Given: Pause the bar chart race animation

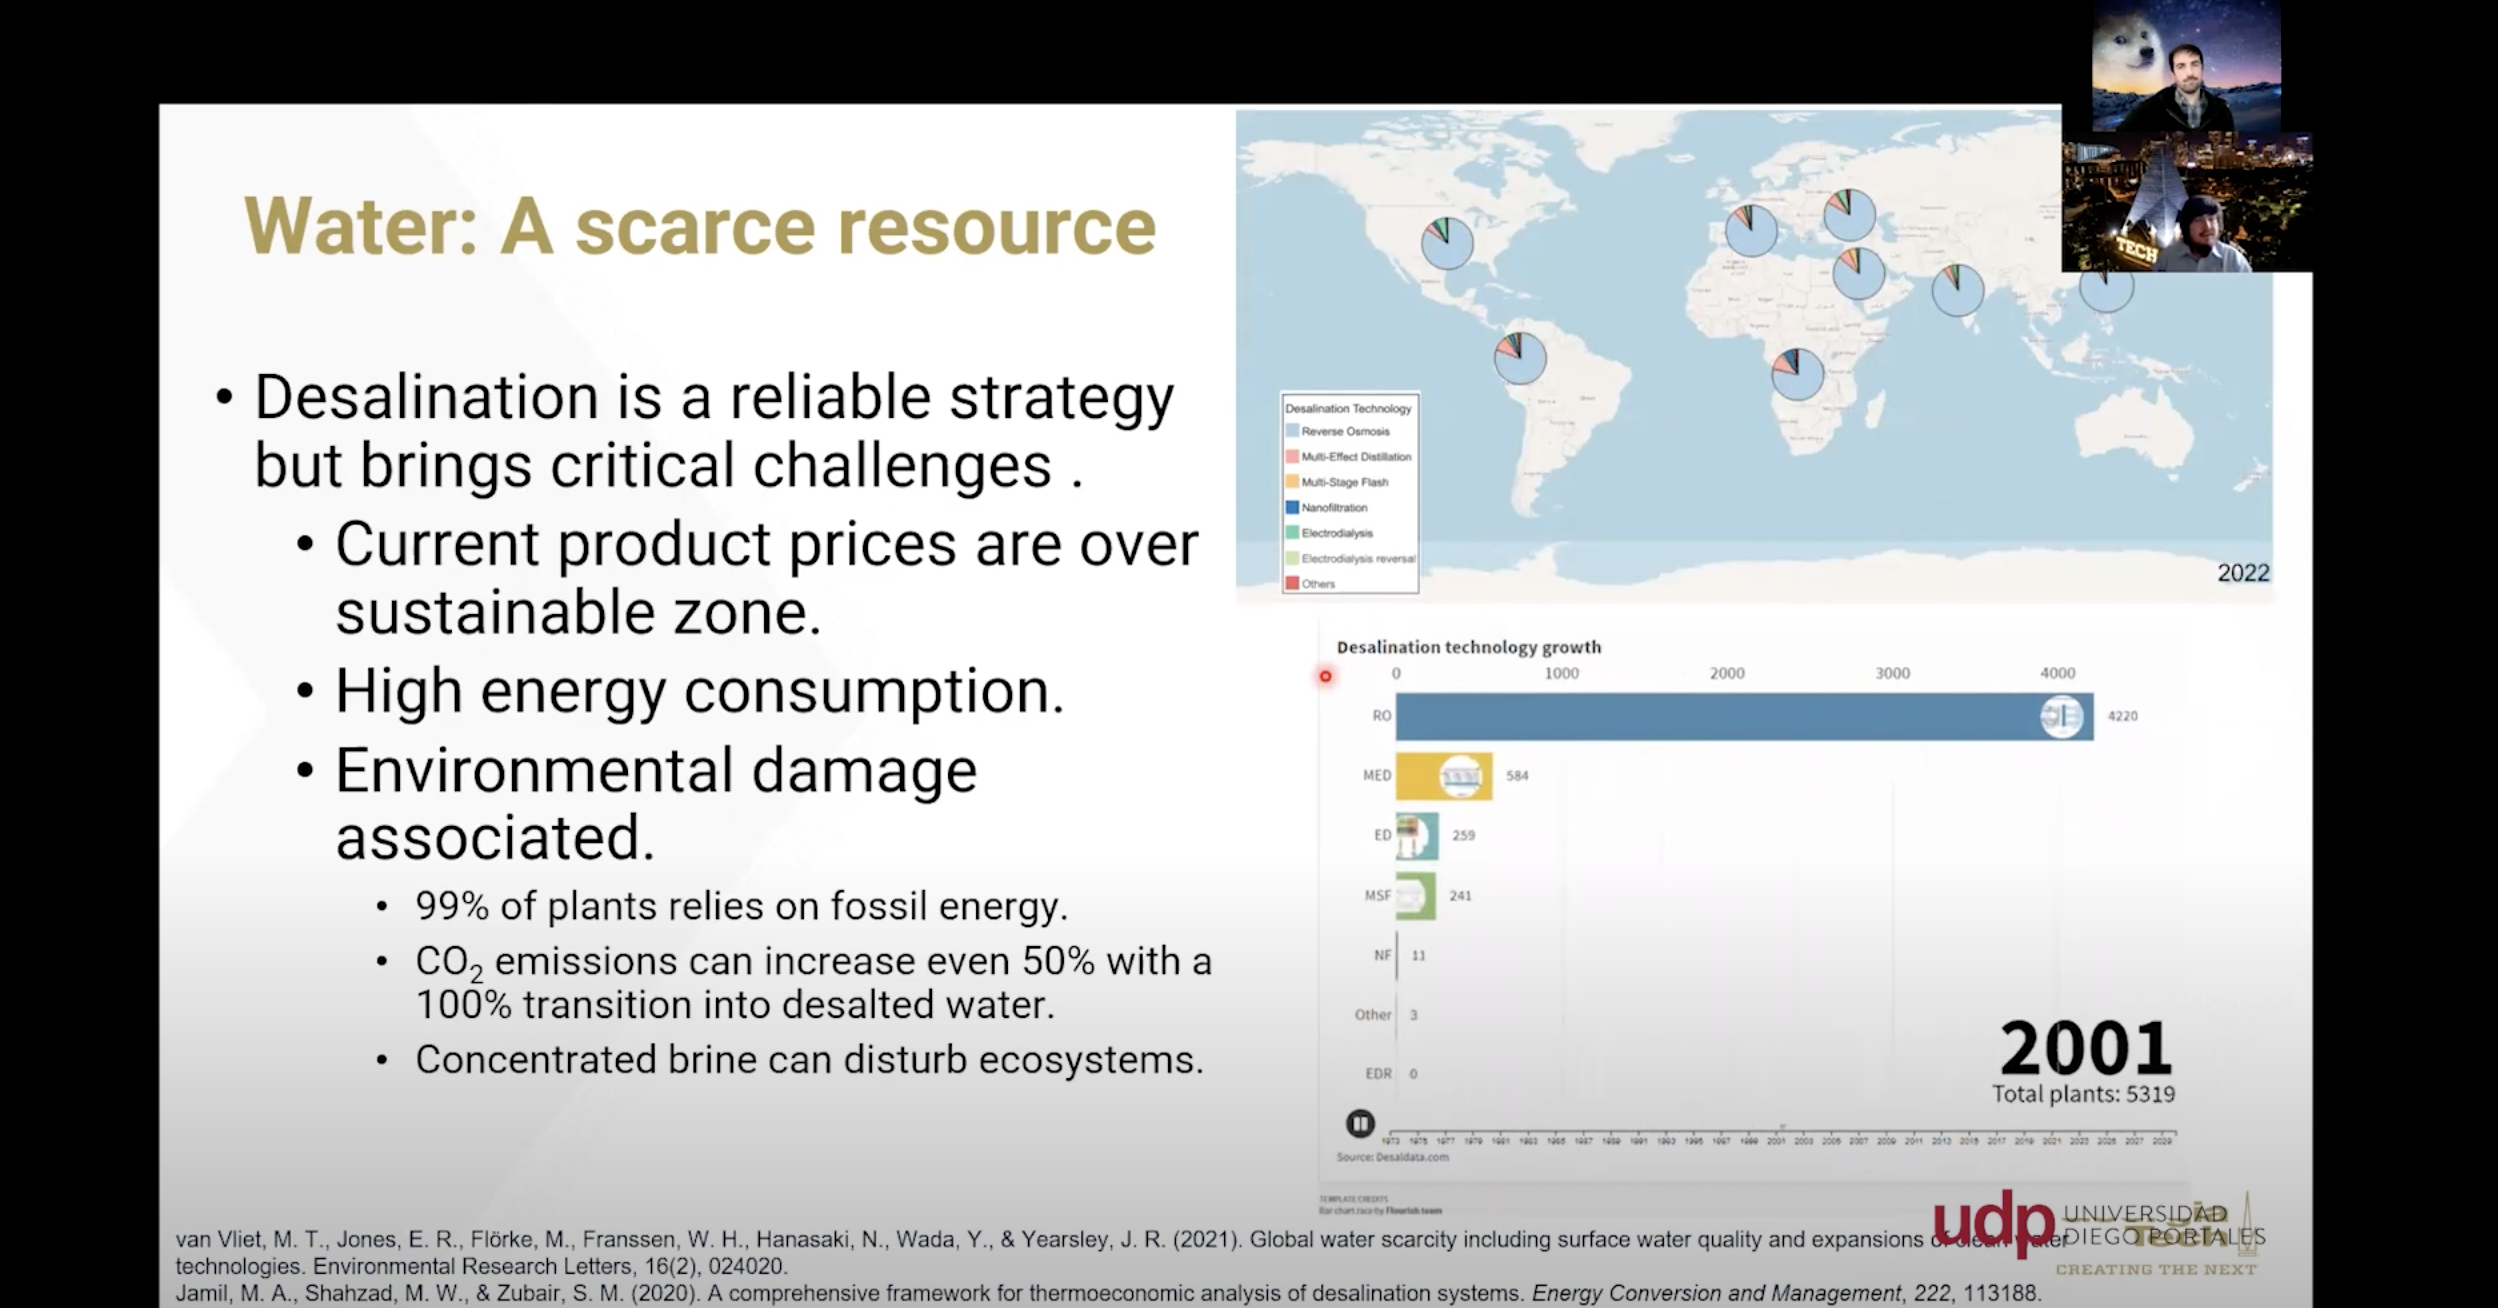Looking at the screenshot, I should tap(1360, 1124).
